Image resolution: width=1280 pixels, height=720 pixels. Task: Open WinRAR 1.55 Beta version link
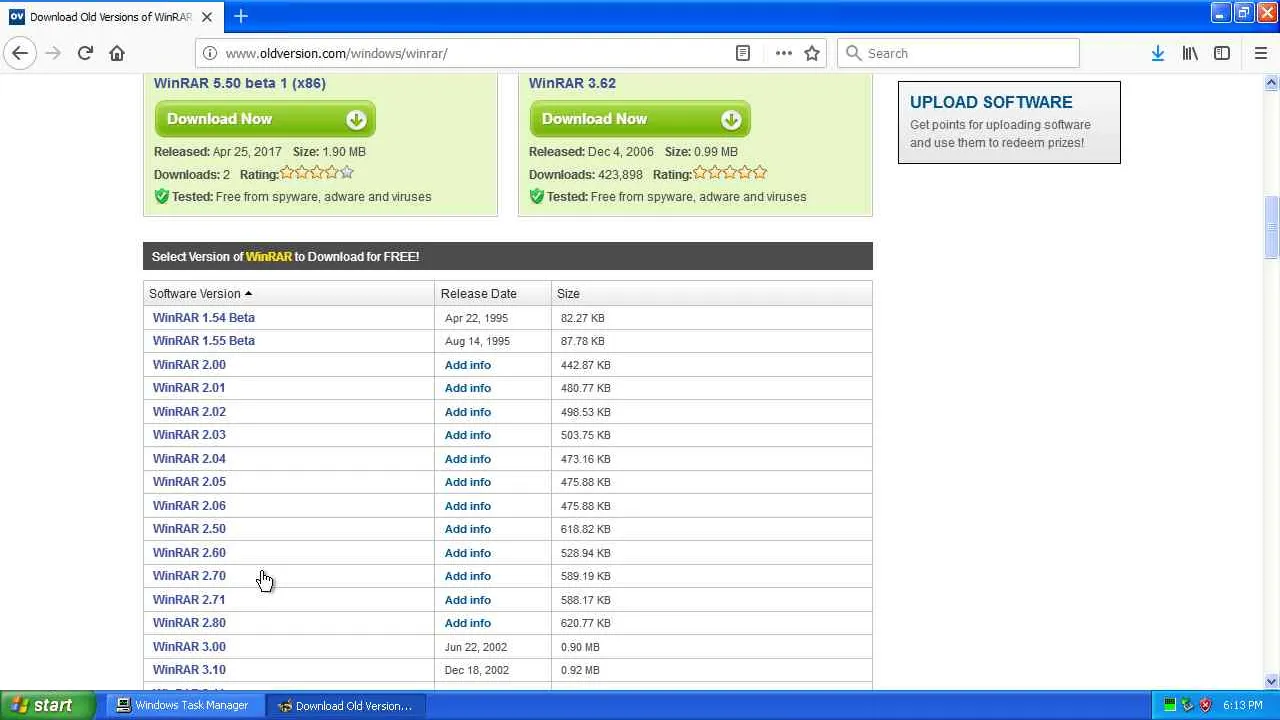tap(204, 341)
